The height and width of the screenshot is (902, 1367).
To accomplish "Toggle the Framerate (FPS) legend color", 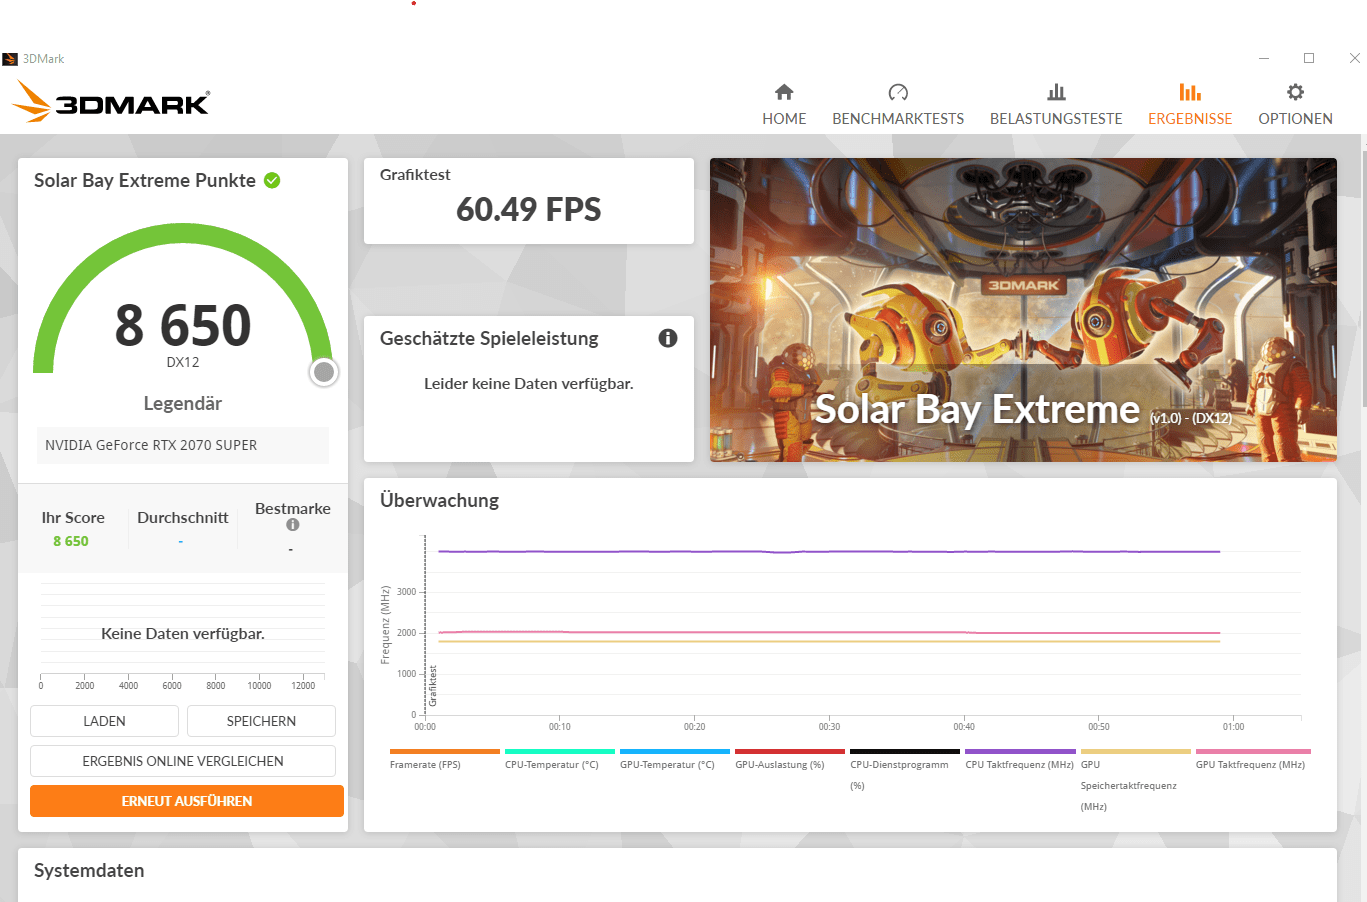I will [x=444, y=751].
